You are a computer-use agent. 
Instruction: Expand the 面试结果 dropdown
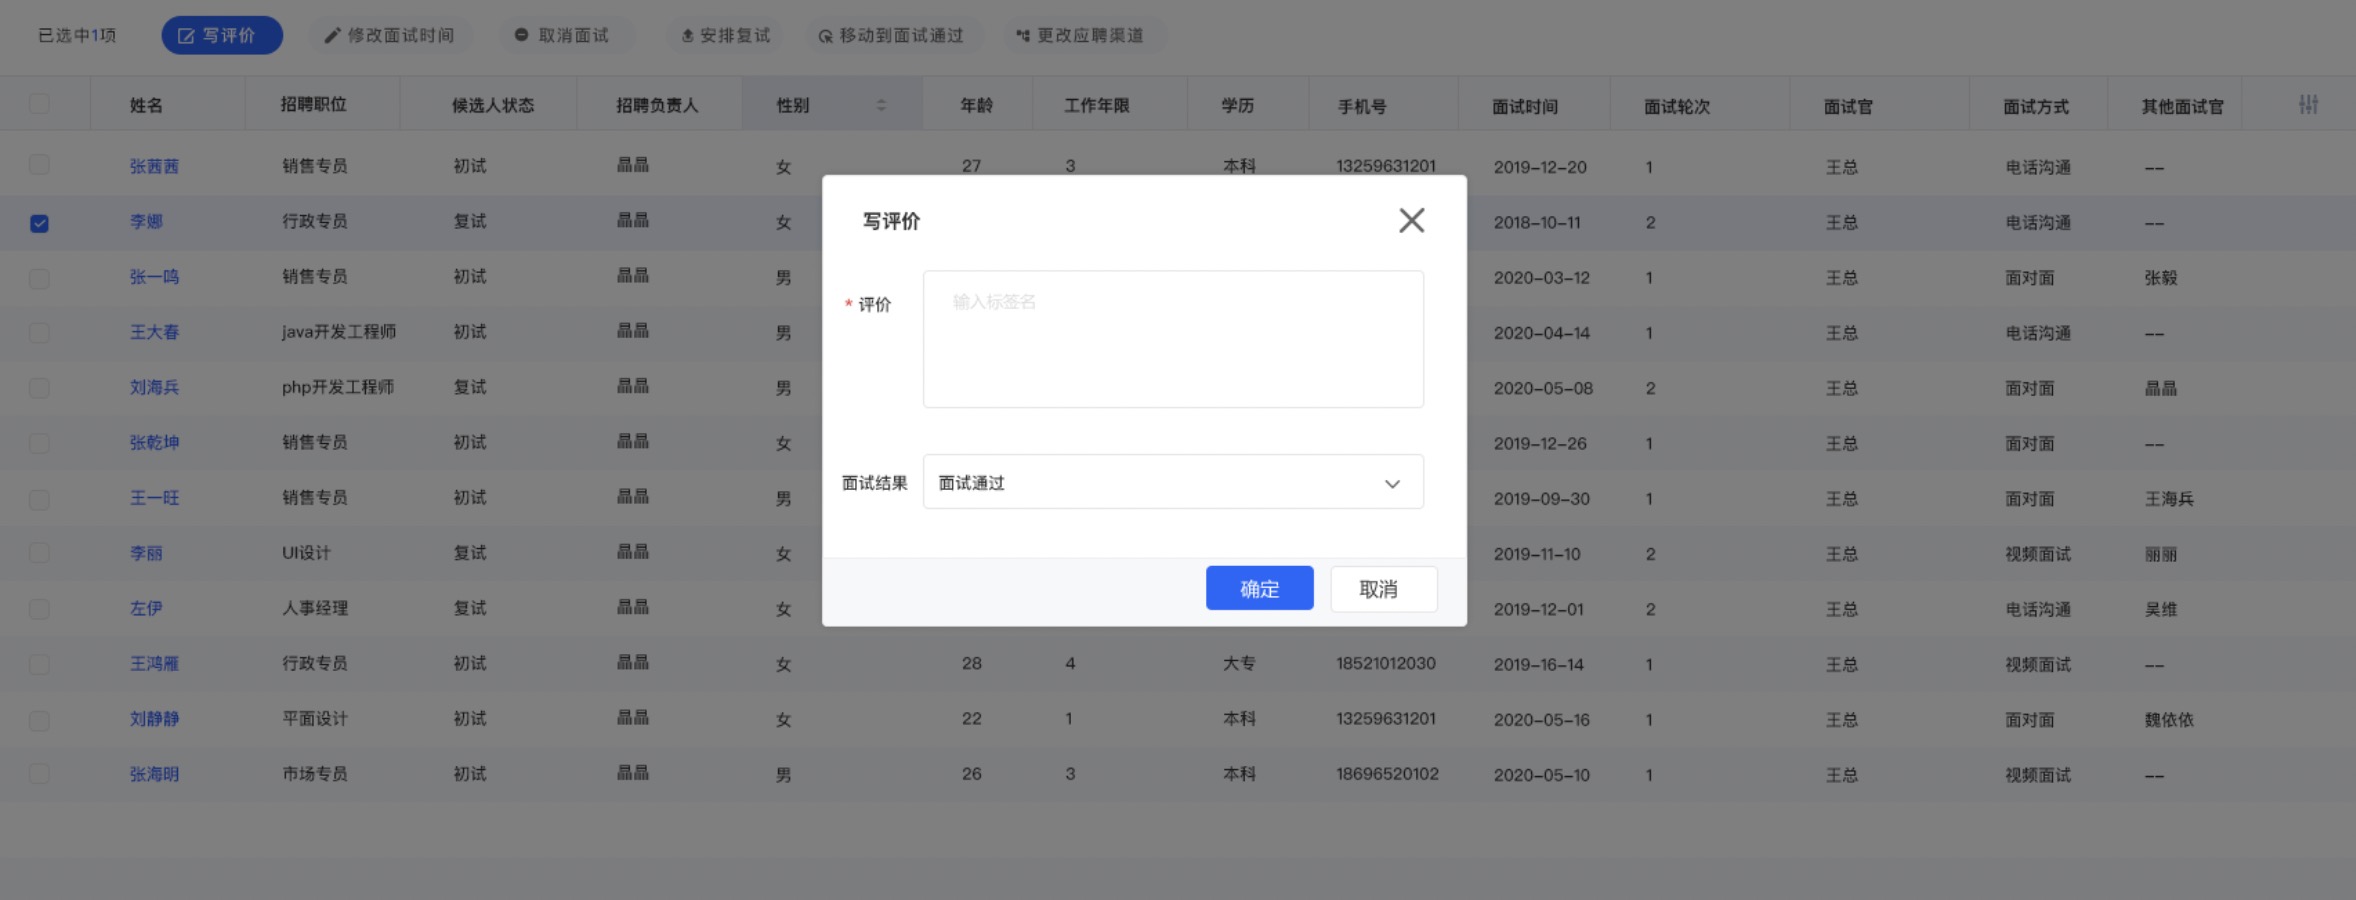pos(1172,483)
